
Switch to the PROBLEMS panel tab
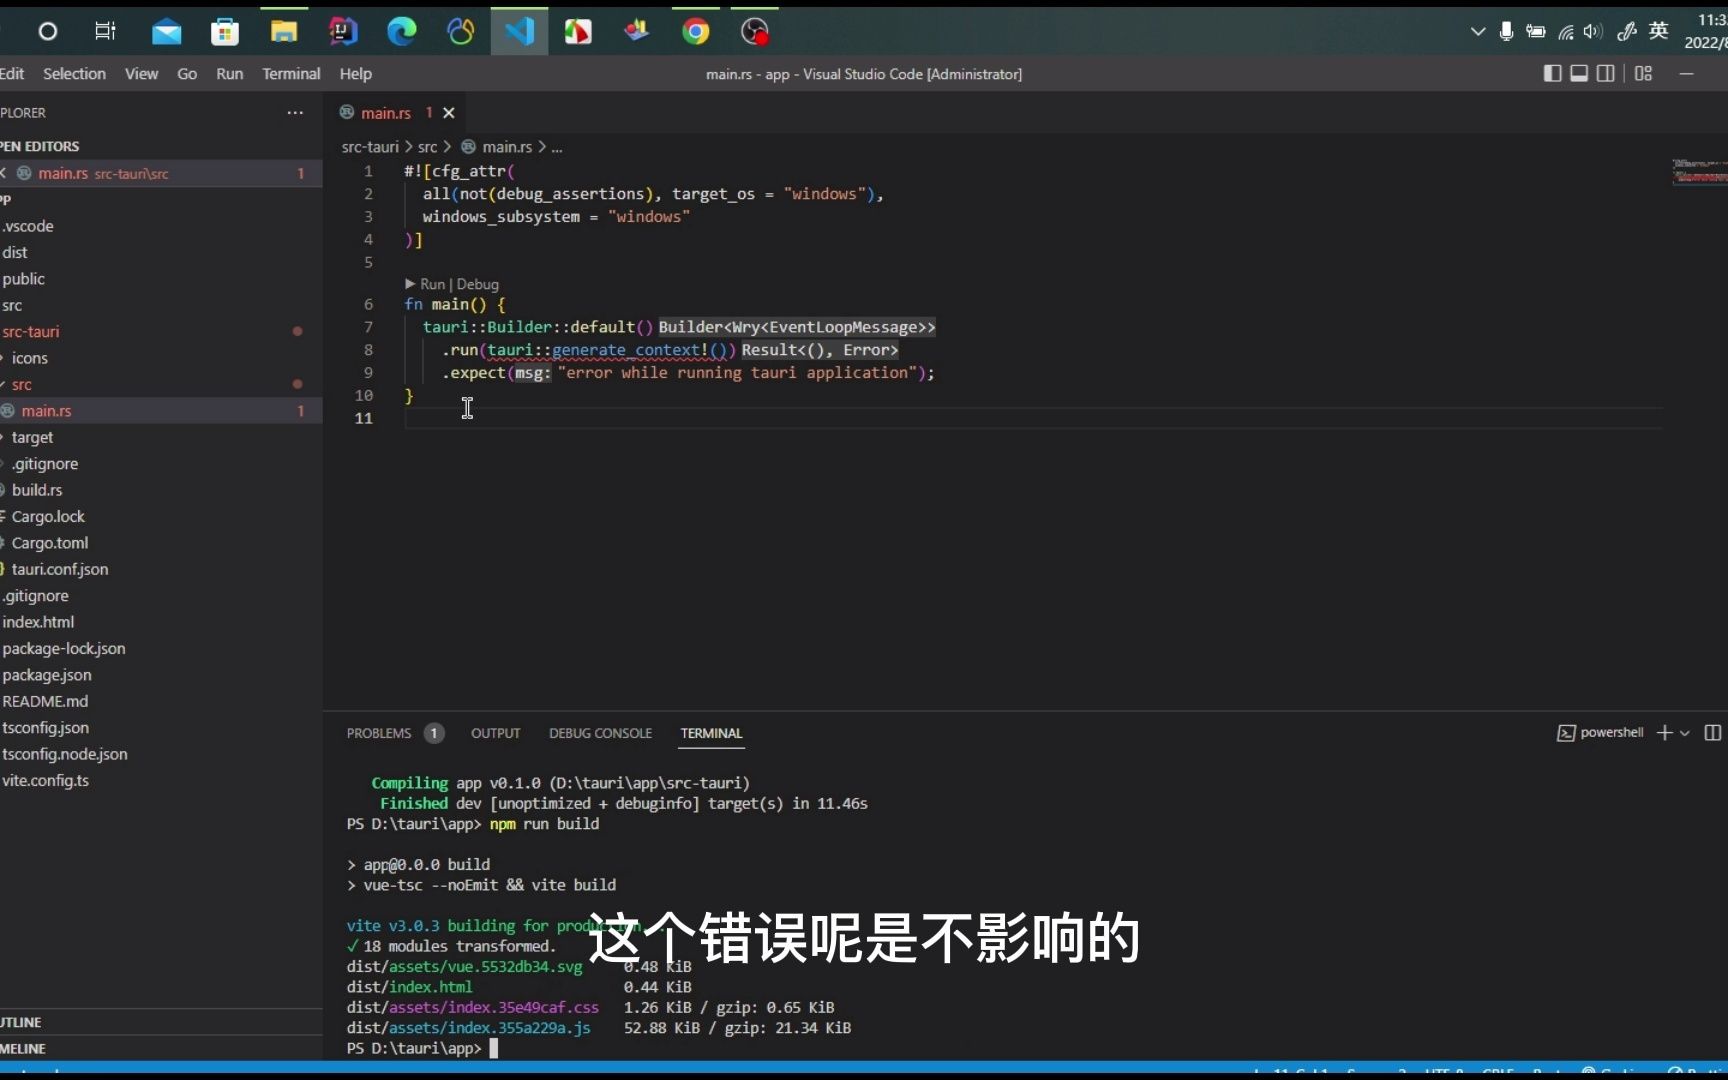[379, 733]
